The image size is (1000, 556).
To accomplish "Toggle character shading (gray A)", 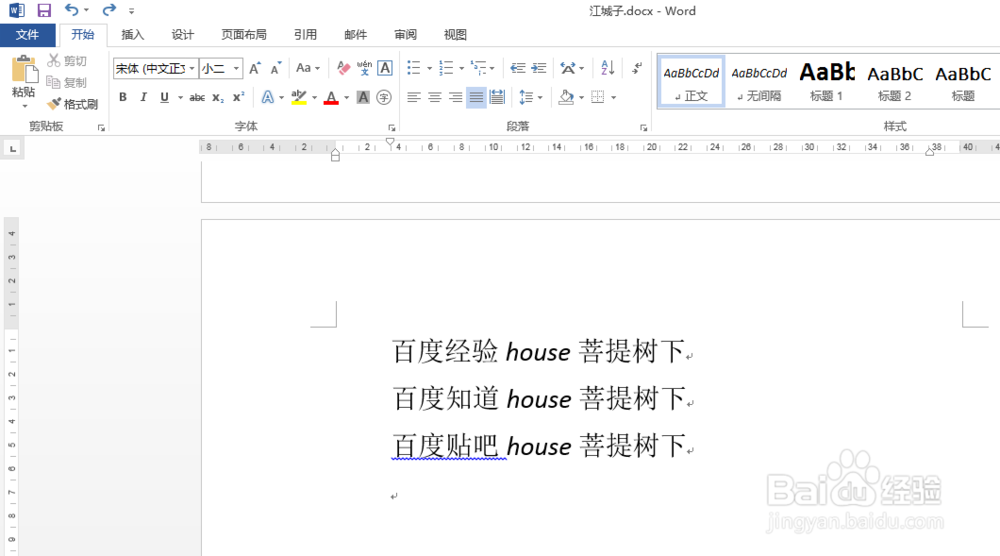I will pos(363,98).
